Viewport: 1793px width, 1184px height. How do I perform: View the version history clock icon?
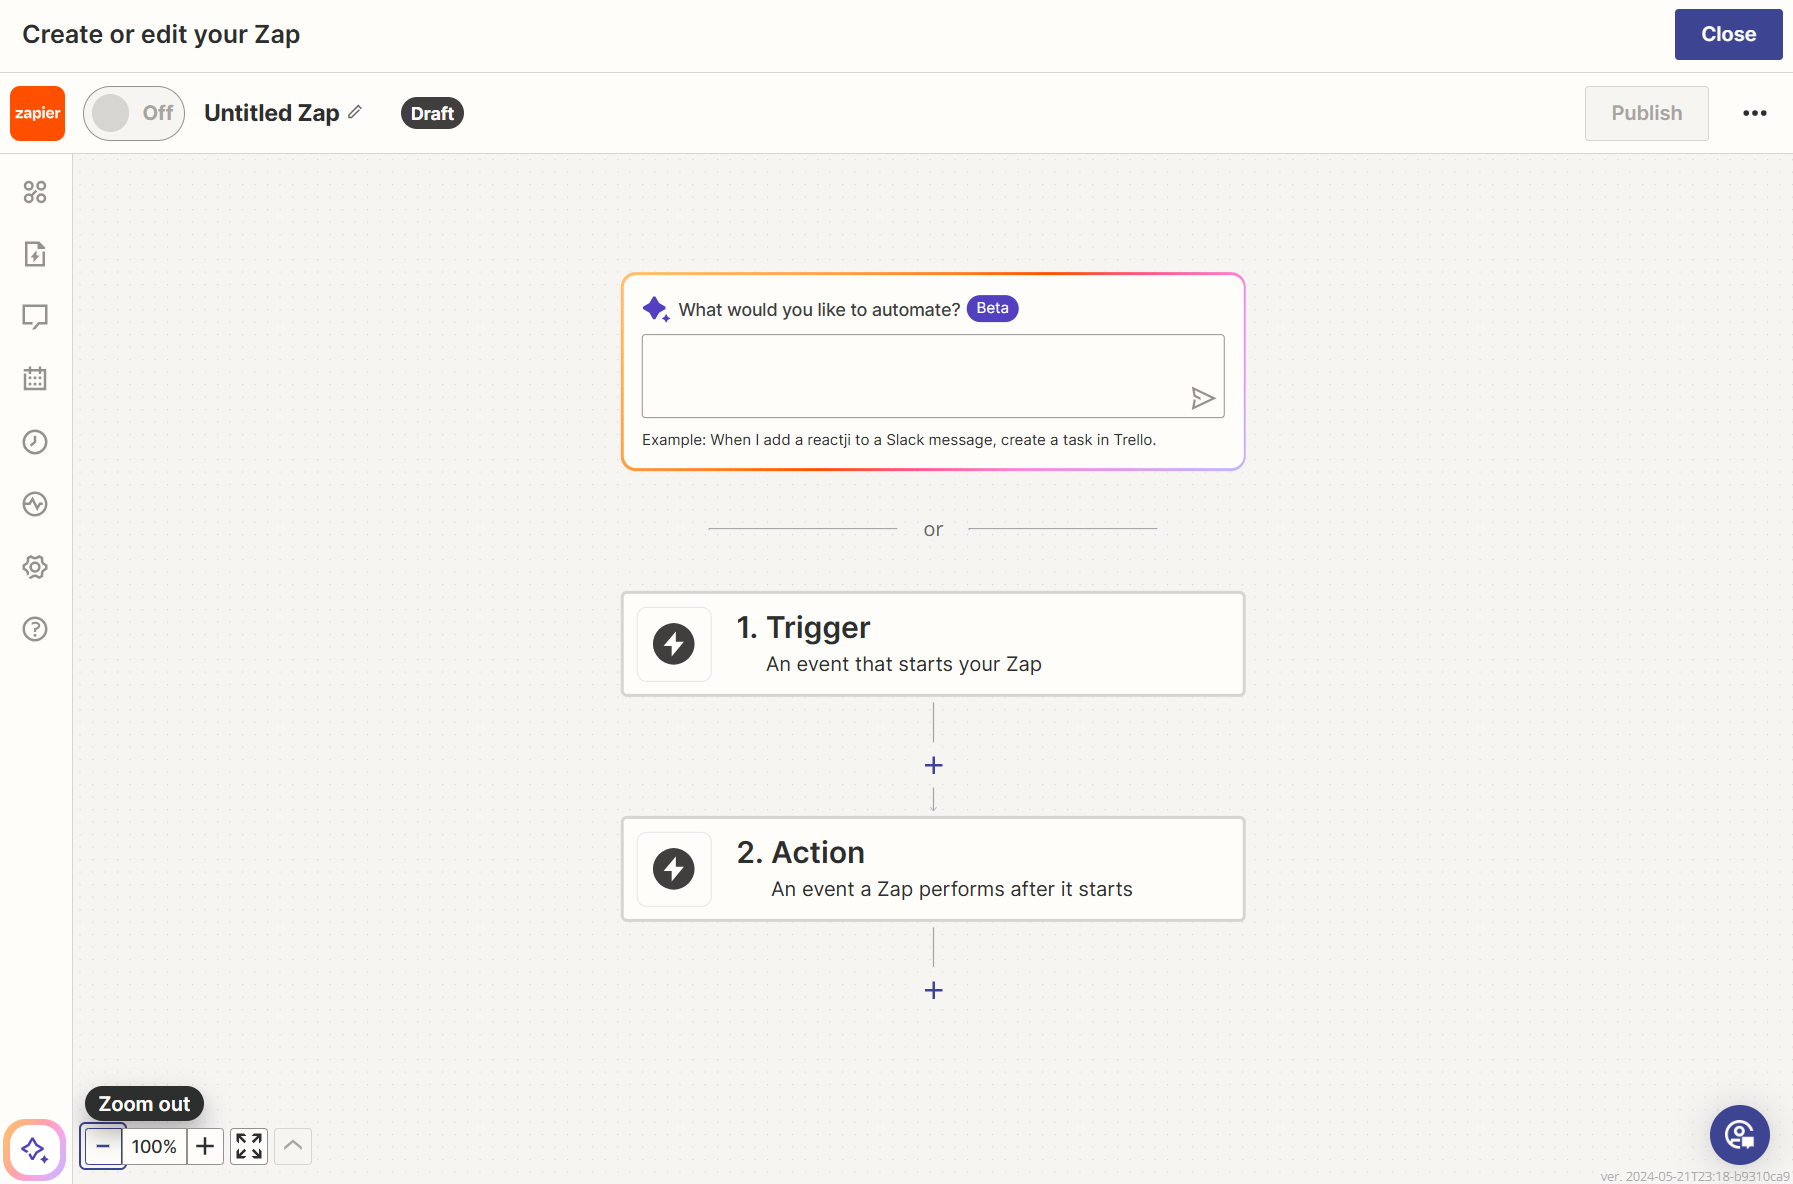35,441
